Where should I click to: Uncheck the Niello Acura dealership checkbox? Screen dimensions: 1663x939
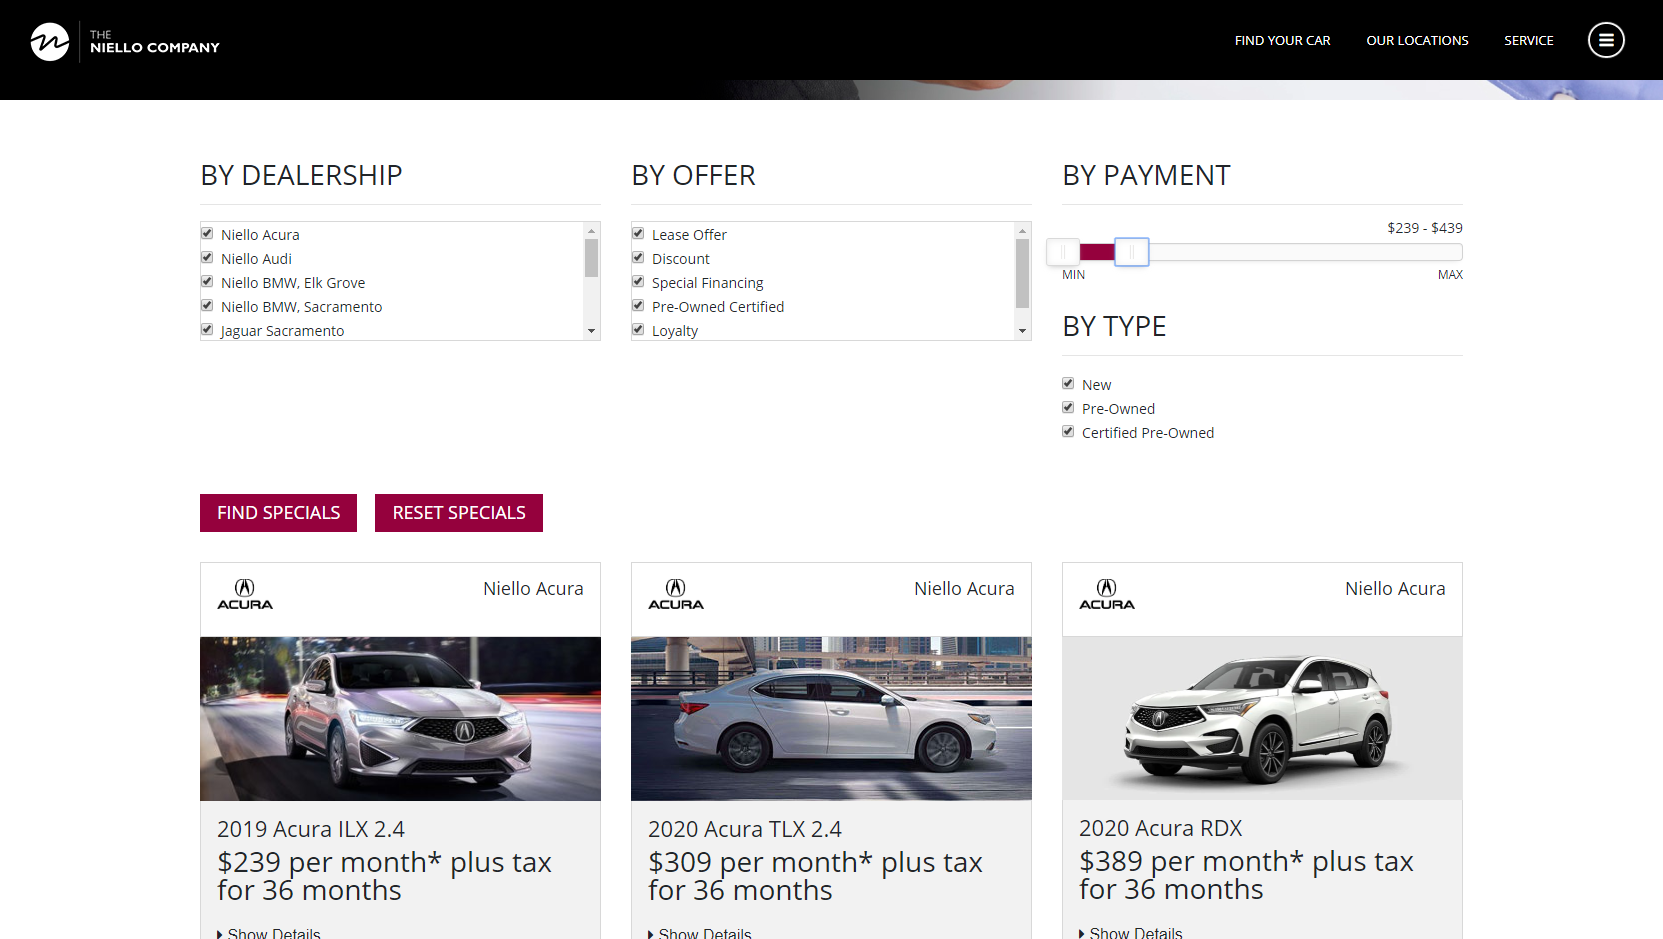207,233
